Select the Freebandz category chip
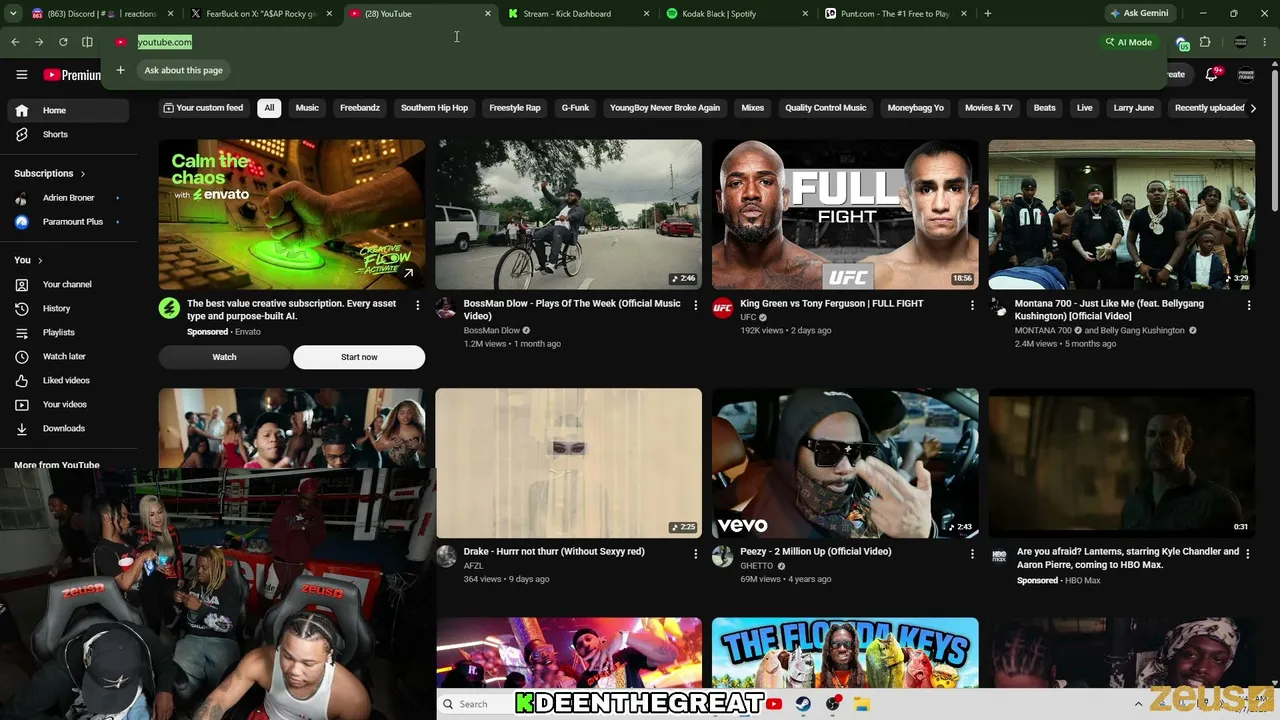The width and height of the screenshot is (1280, 720). pos(360,108)
